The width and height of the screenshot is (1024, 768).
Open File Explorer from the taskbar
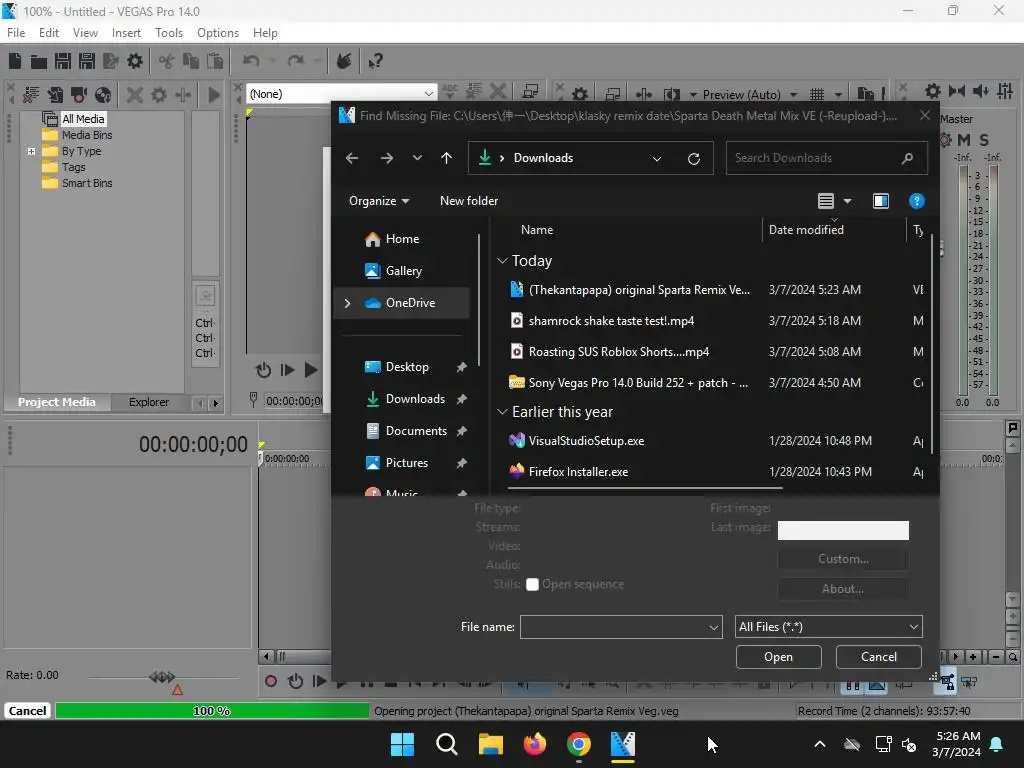coord(490,744)
